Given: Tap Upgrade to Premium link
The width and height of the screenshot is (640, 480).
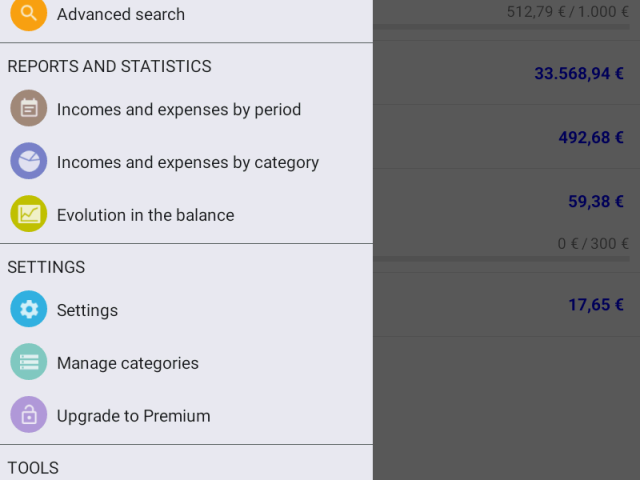Looking at the screenshot, I should click(x=133, y=416).
